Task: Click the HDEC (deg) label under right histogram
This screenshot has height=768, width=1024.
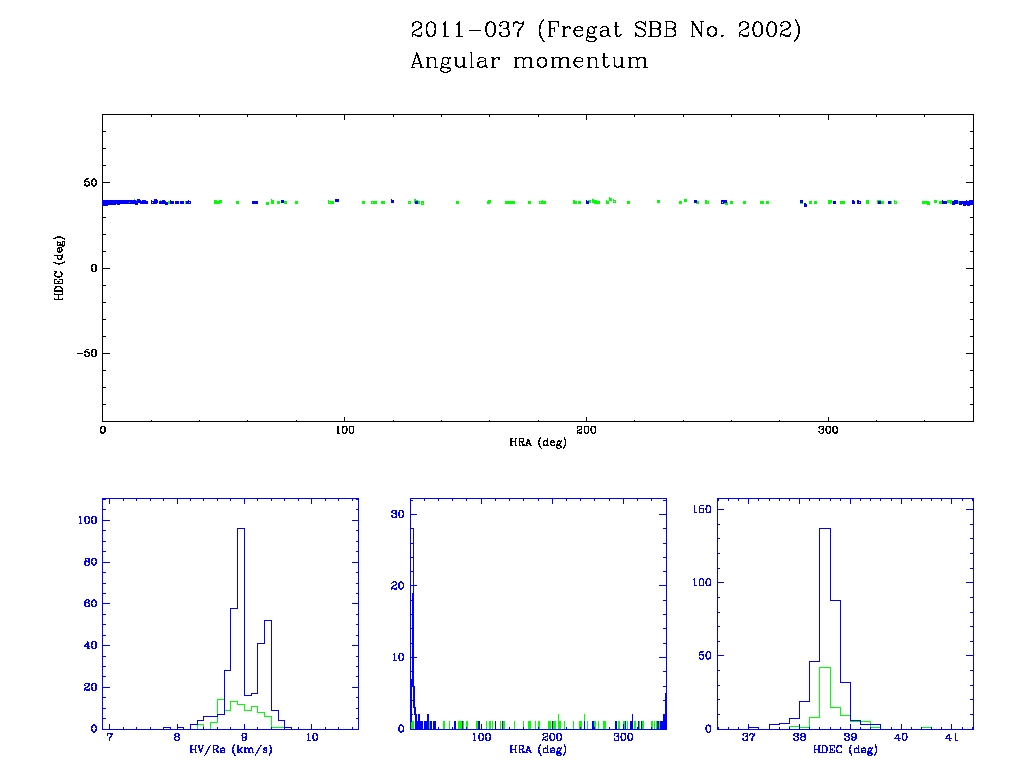Action: 845,749
